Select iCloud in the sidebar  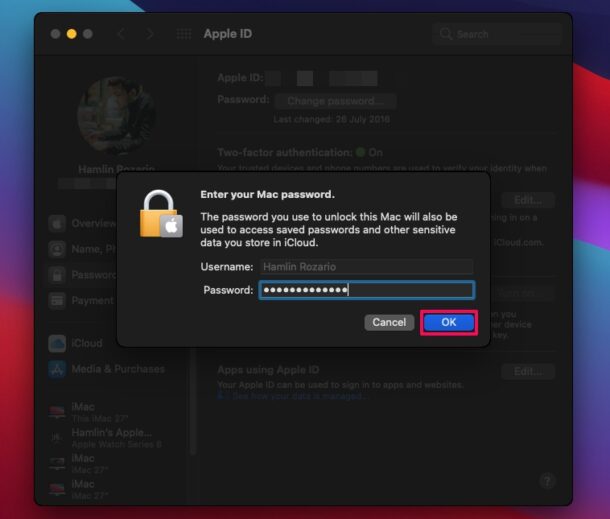click(75, 344)
